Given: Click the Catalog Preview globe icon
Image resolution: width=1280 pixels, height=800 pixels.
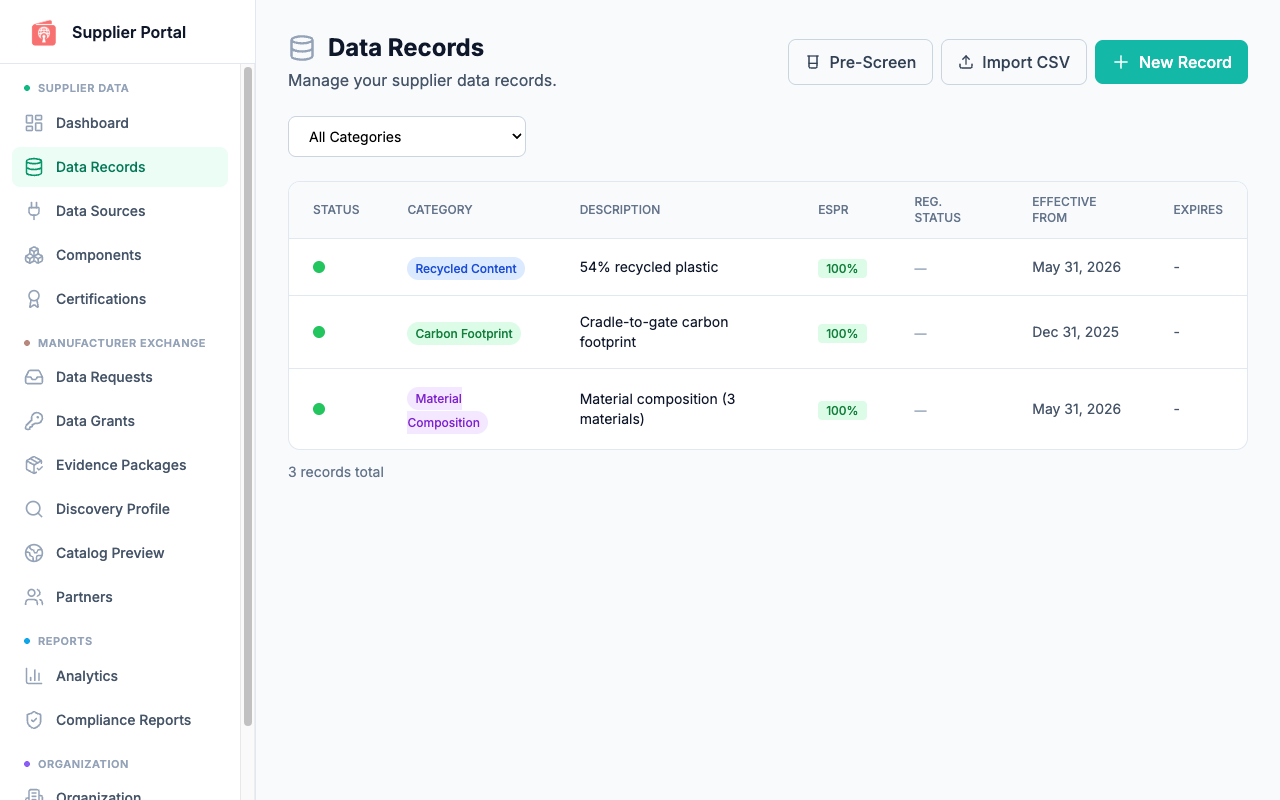Looking at the screenshot, I should [x=34, y=553].
